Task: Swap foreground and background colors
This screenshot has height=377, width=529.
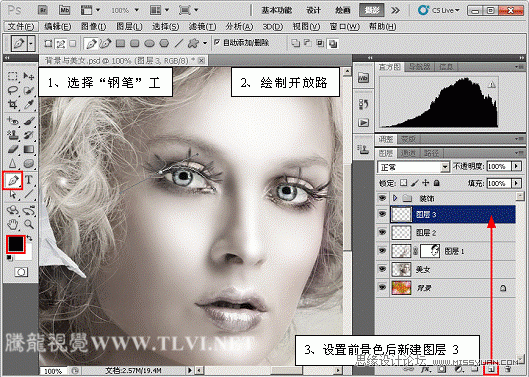Action: coord(29,238)
